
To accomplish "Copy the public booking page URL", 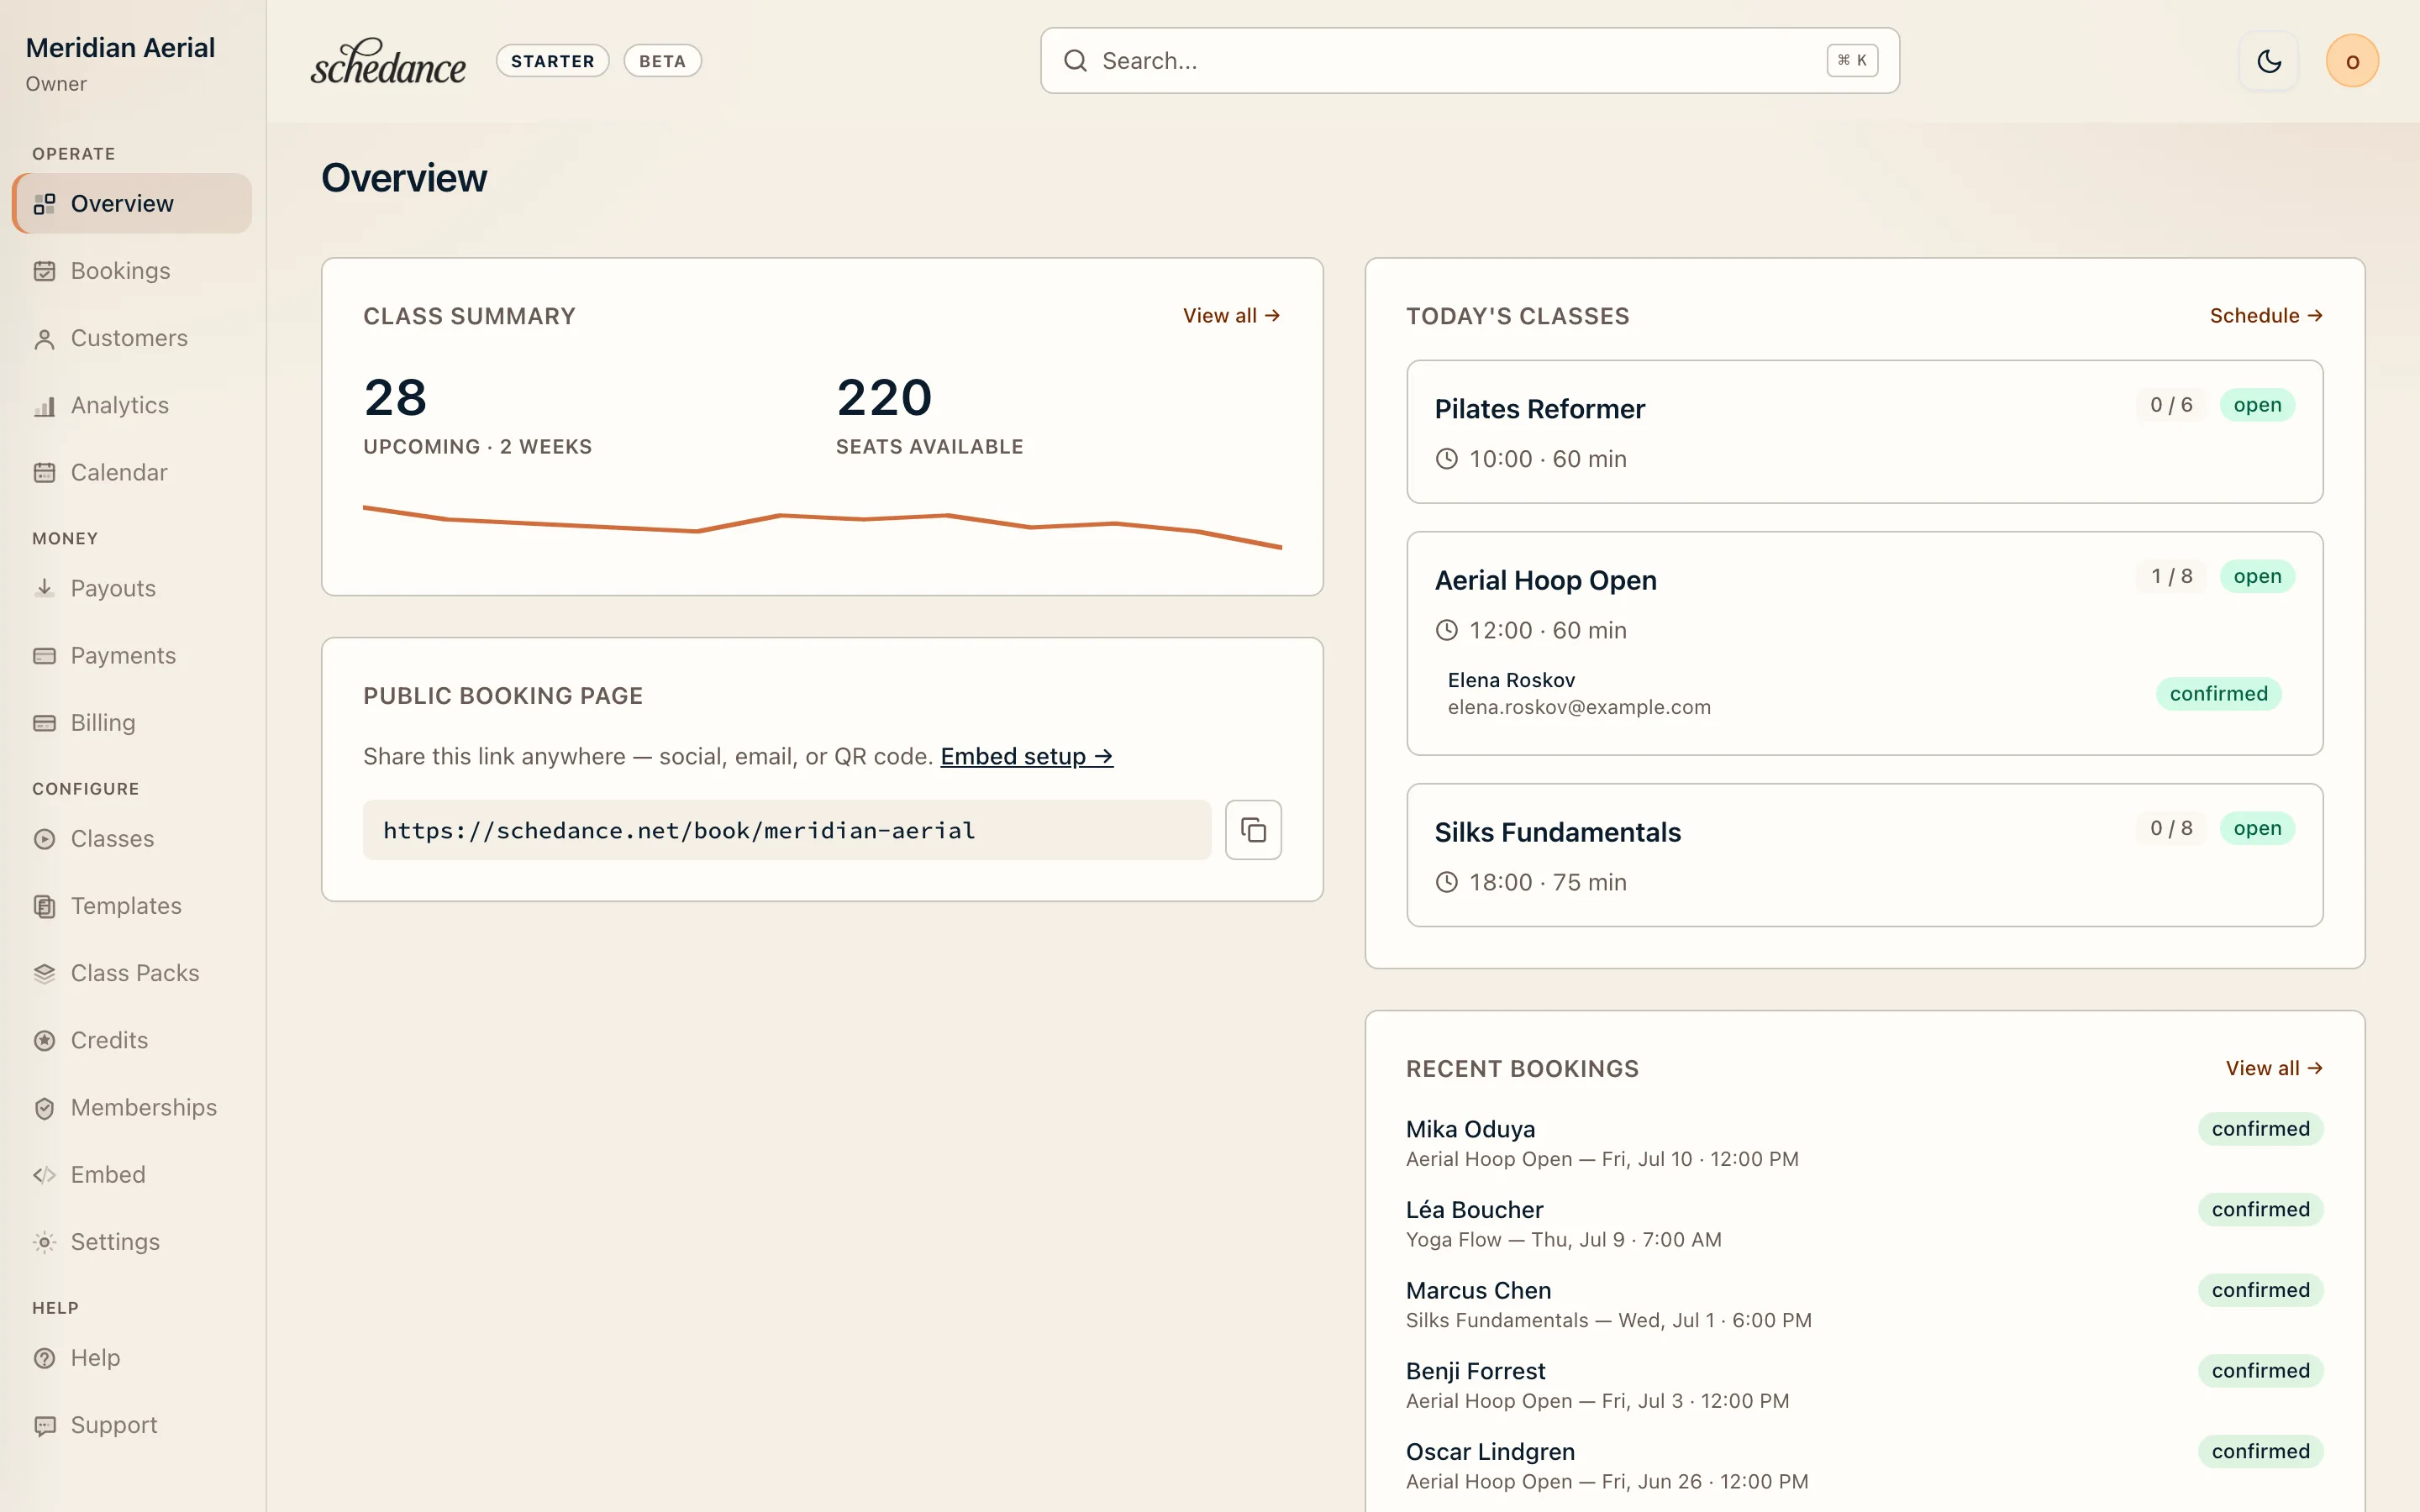I will pyautogui.click(x=1253, y=829).
